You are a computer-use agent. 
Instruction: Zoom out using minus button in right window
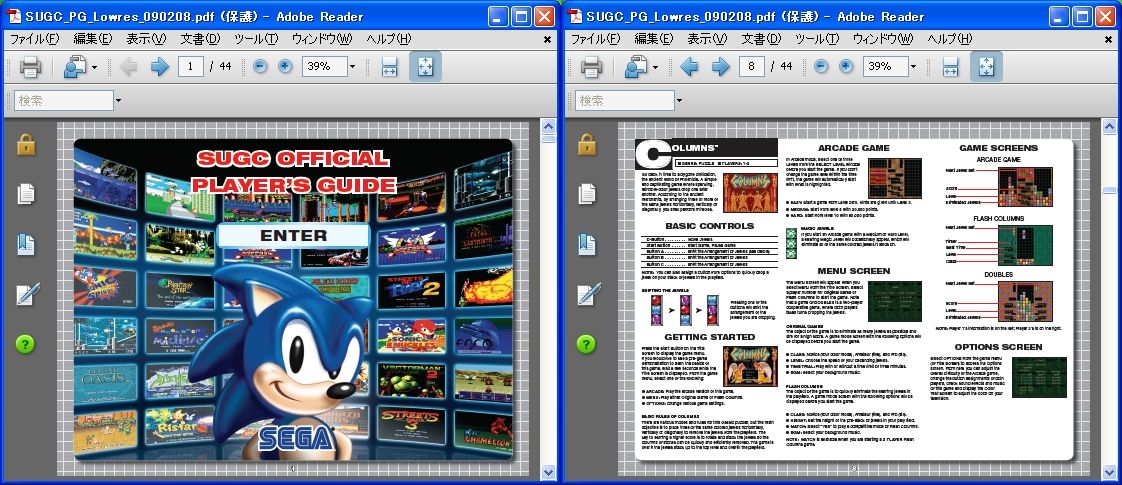click(x=821, y=67)
